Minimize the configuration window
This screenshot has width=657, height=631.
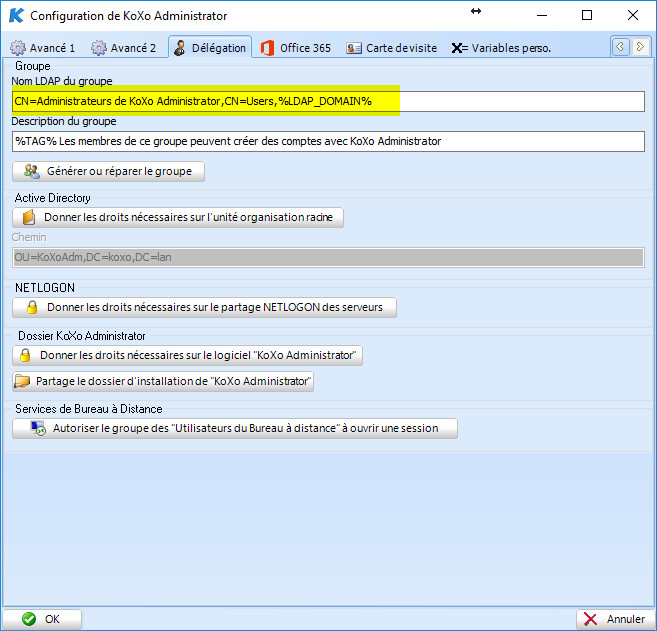[542, 15]
